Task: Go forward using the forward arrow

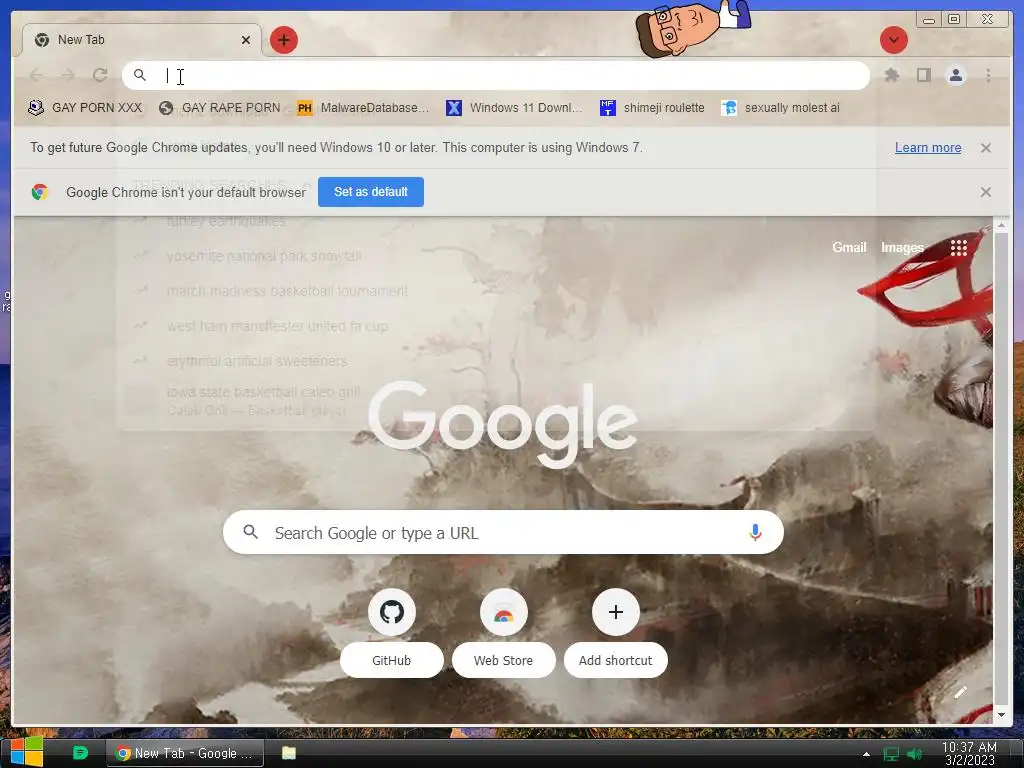Action: coord(68,75)
